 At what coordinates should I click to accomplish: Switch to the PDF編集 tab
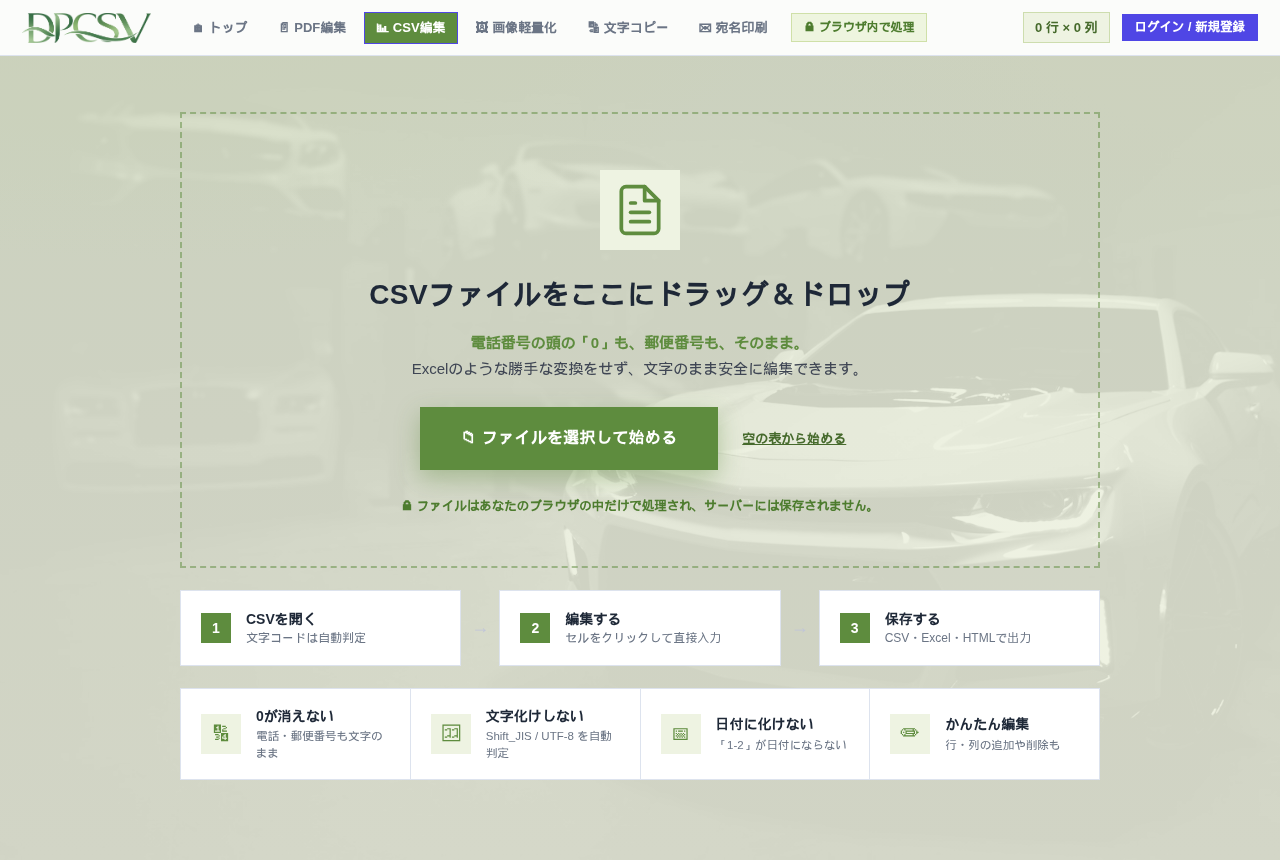pyautogui.click(x=312, y=28)
